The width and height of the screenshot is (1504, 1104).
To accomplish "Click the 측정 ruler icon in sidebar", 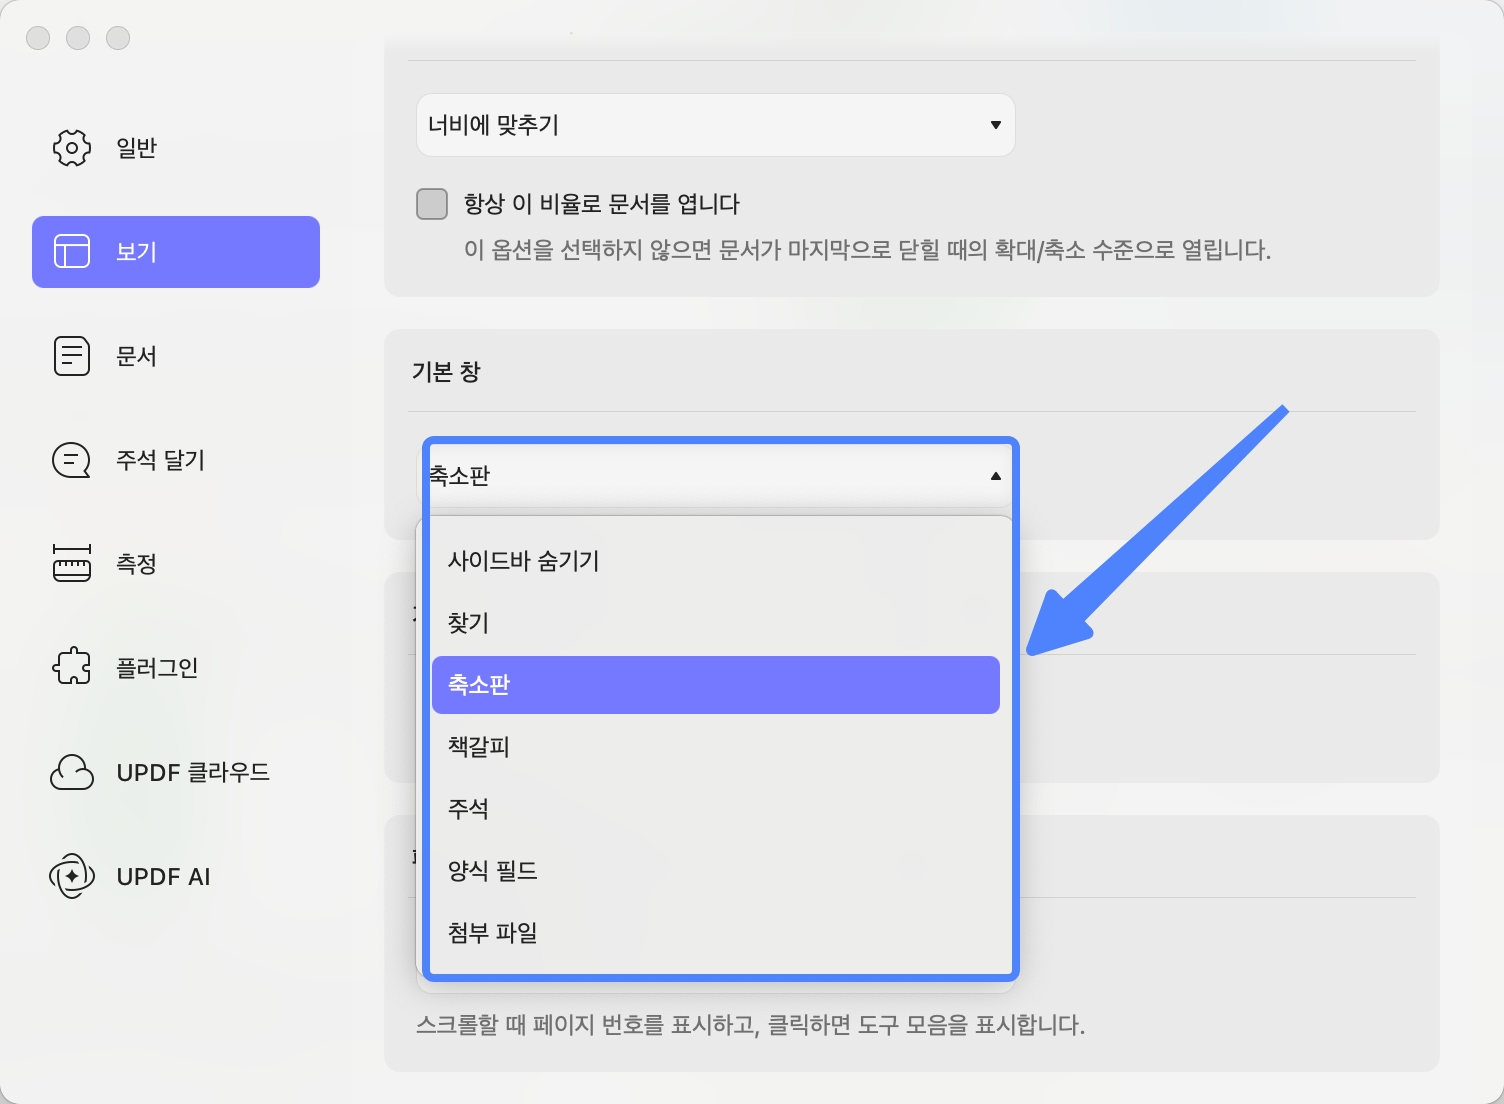I will tap(72, 564).
